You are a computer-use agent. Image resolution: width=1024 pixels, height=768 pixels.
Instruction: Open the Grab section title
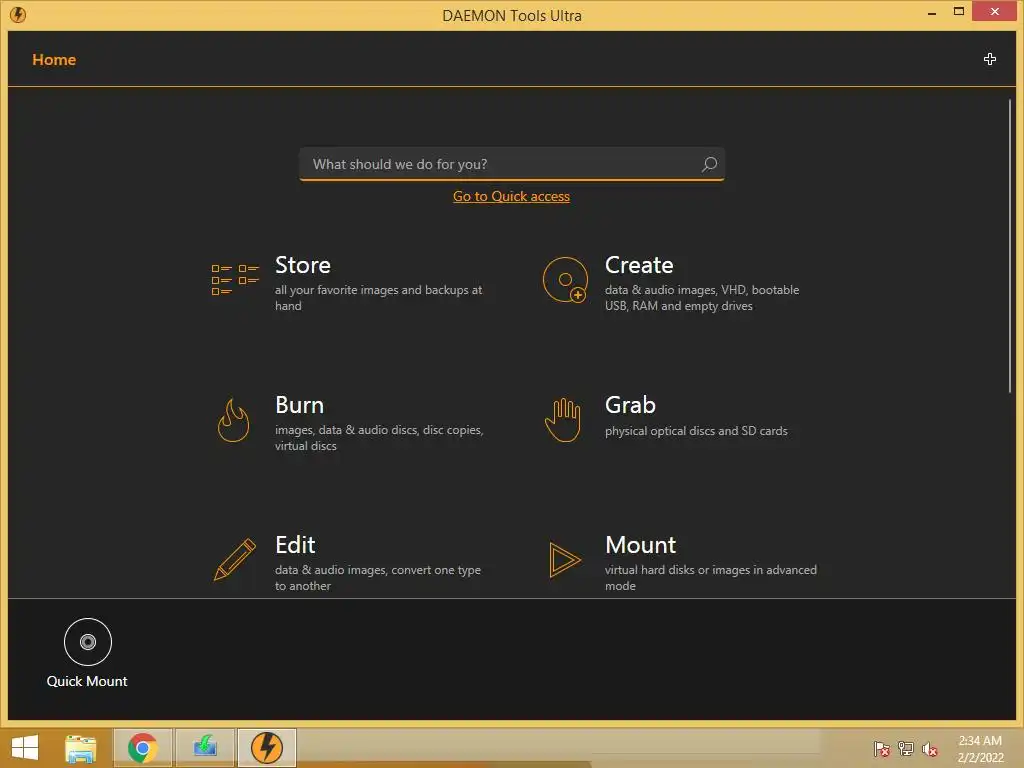click(x=630, y=405)
